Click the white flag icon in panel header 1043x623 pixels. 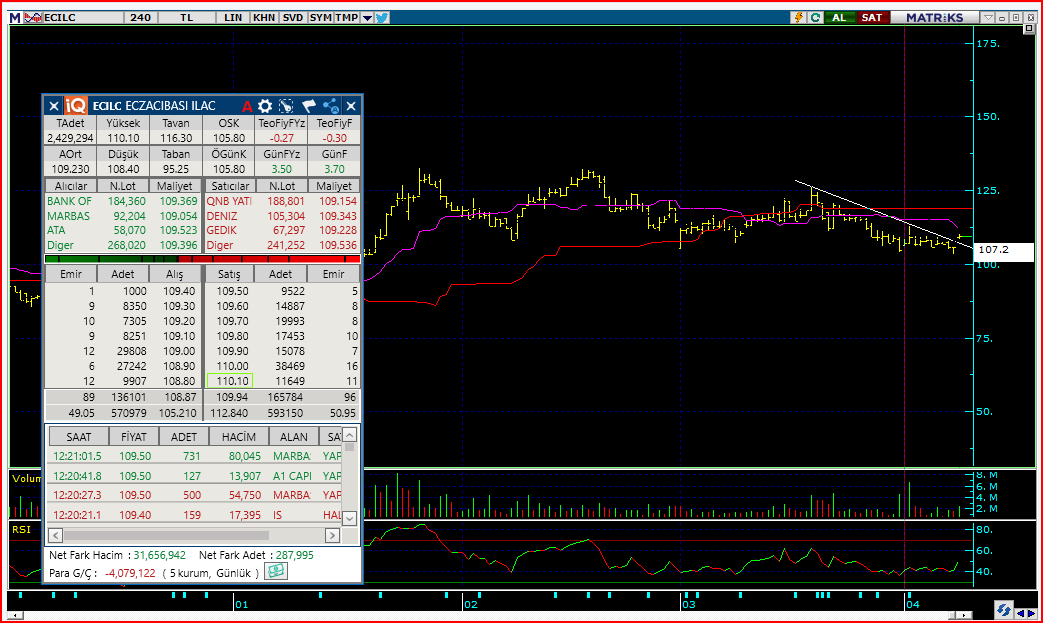[308, 106]
